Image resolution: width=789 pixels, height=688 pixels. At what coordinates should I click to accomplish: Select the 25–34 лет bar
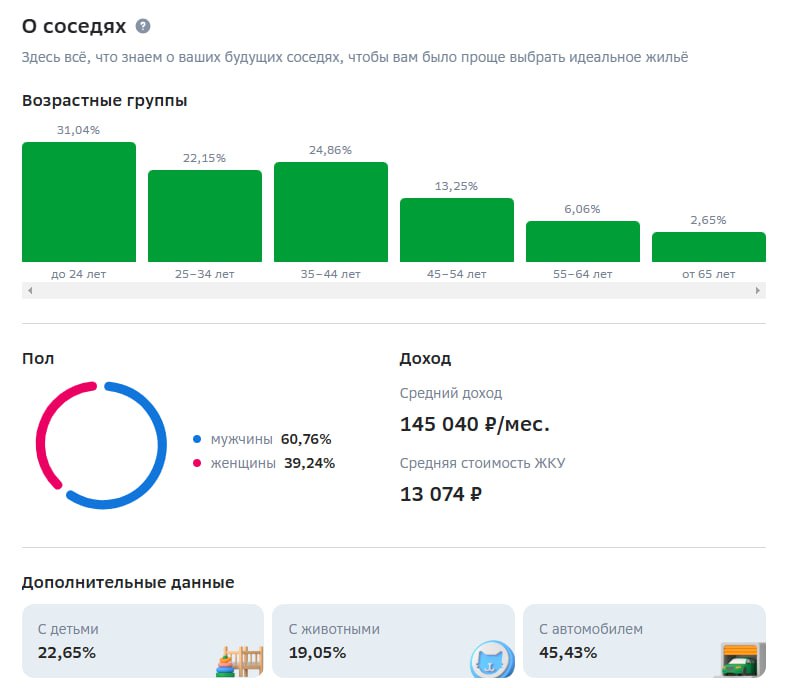coord(205,216)
